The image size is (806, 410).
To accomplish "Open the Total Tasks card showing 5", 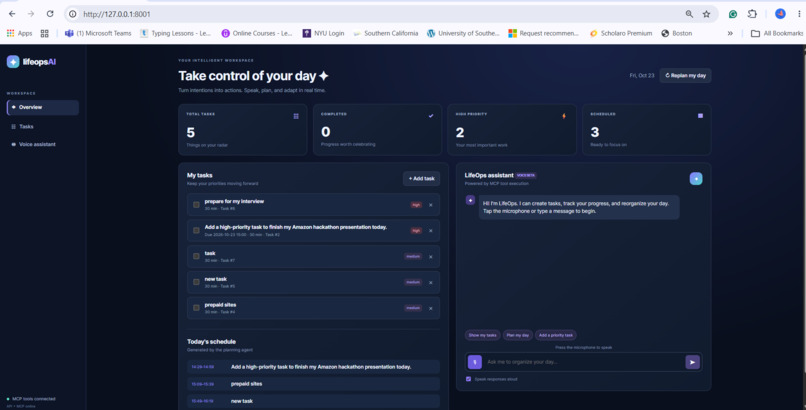I will 243,129.
